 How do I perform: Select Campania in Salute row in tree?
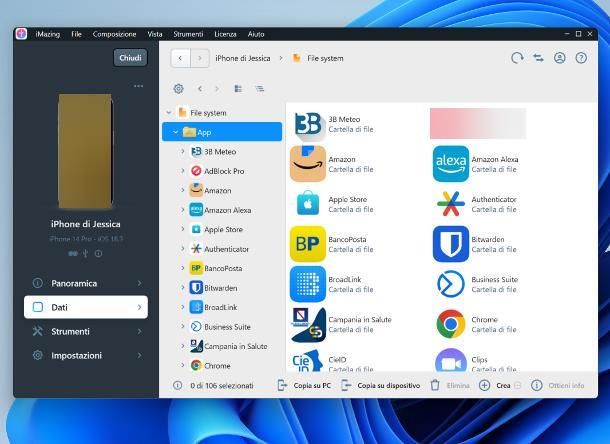tap(222, 346)
